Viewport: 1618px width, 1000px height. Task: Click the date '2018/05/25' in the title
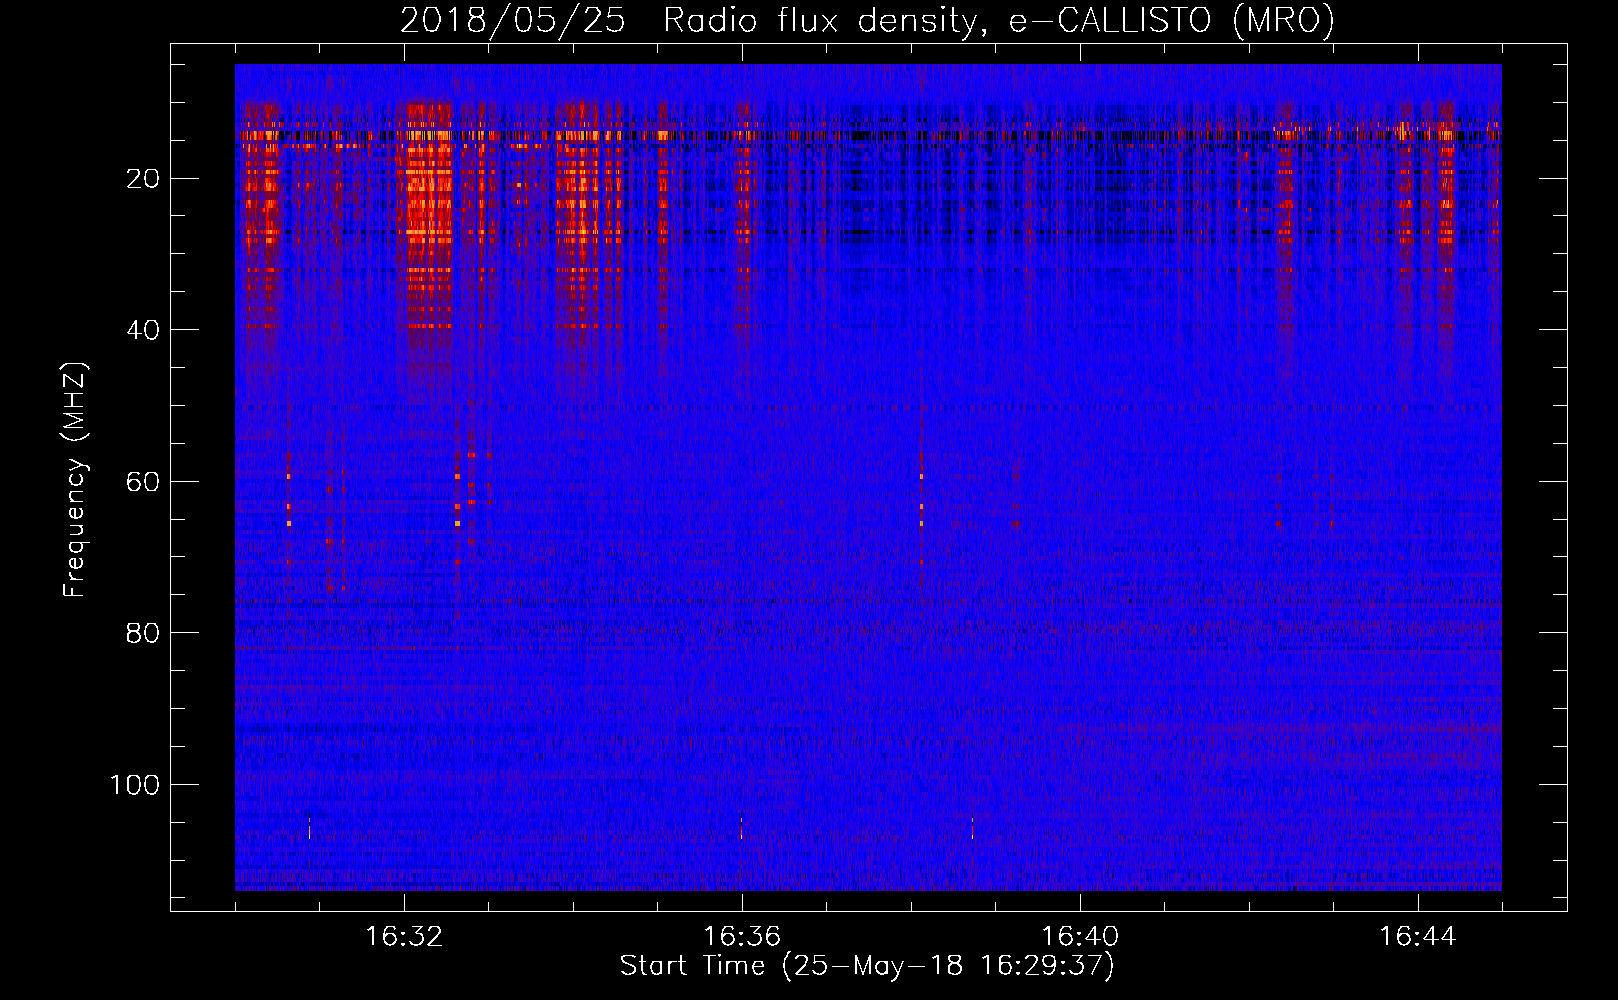point(513,21)
